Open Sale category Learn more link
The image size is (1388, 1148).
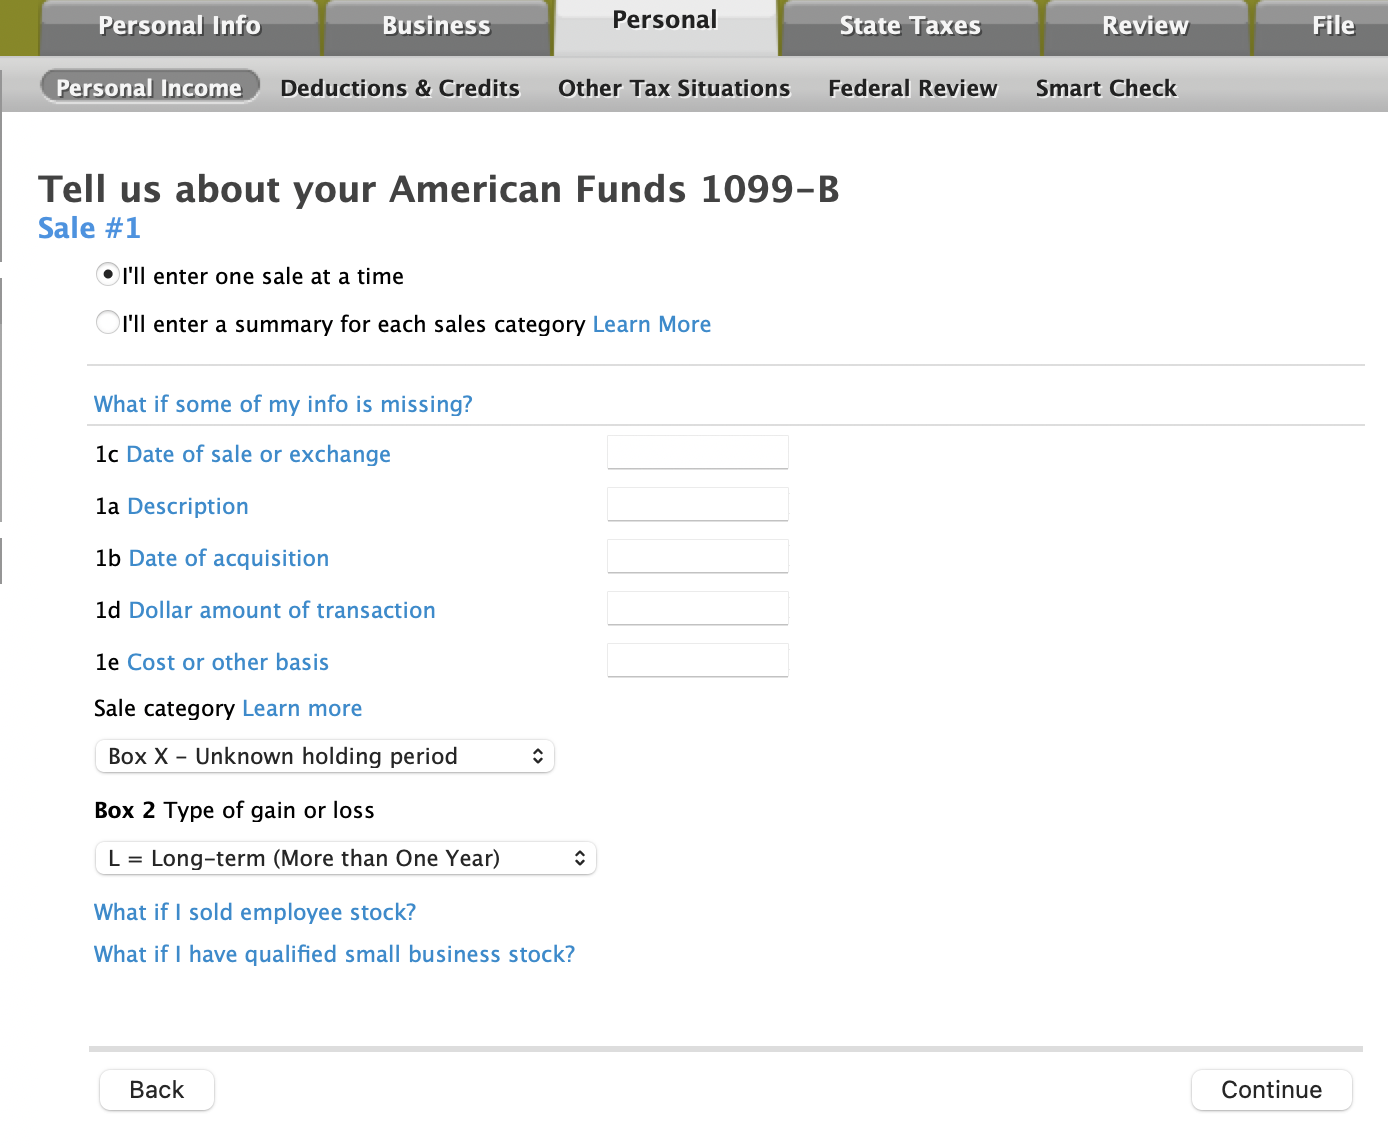click(302, 708)
